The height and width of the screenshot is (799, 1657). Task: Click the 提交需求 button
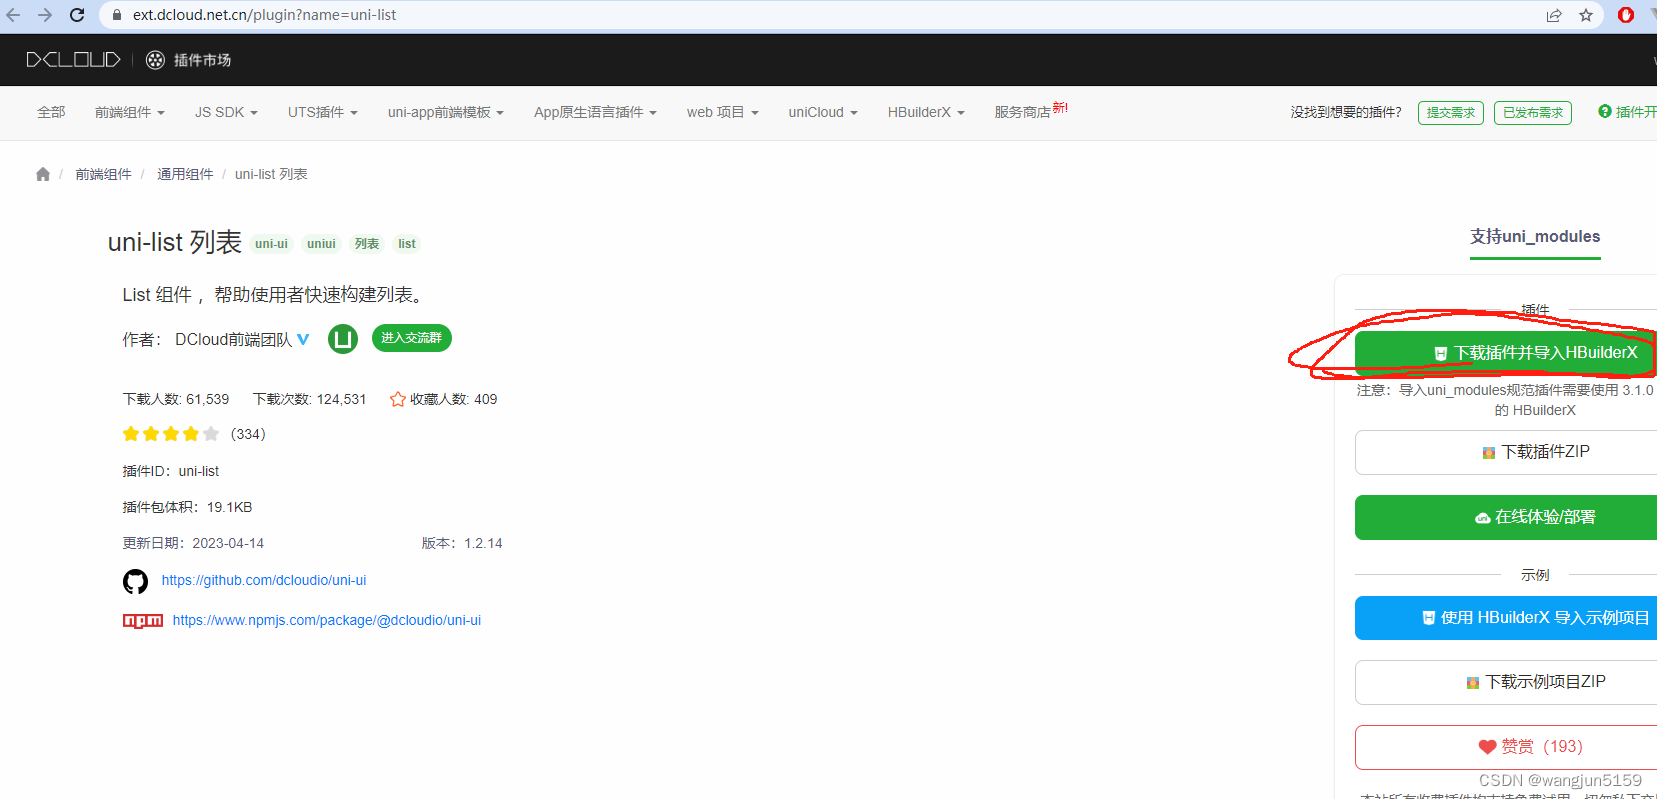coord(1451,113)
